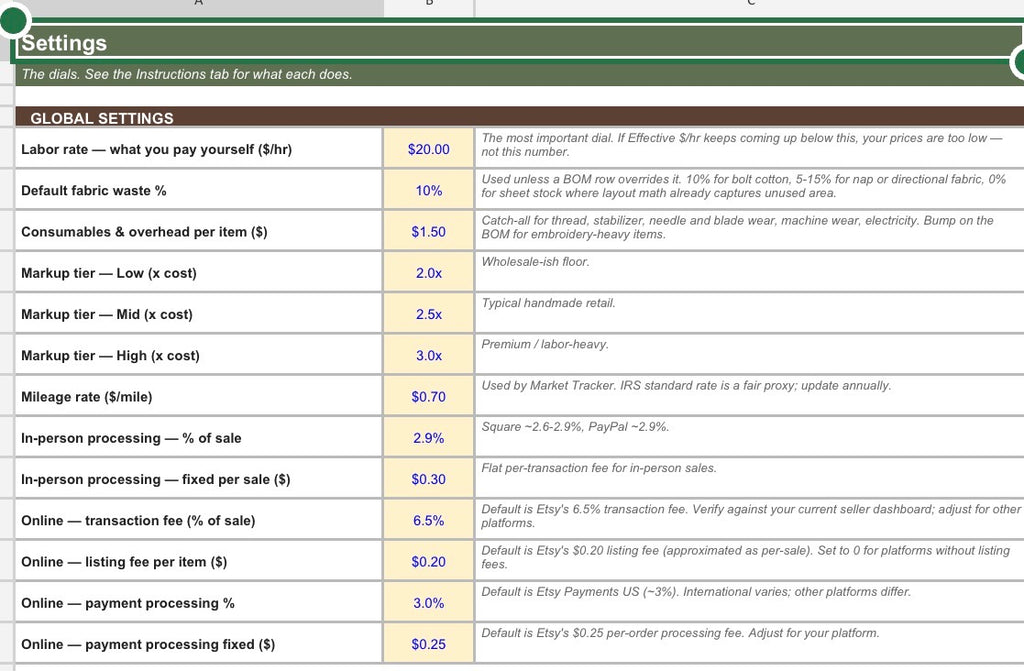Image resolution: width=1024 pixels, height=671 pixels.
Task: Select the Markup tier High value 3.0x
Action: [x=428, y=355]
